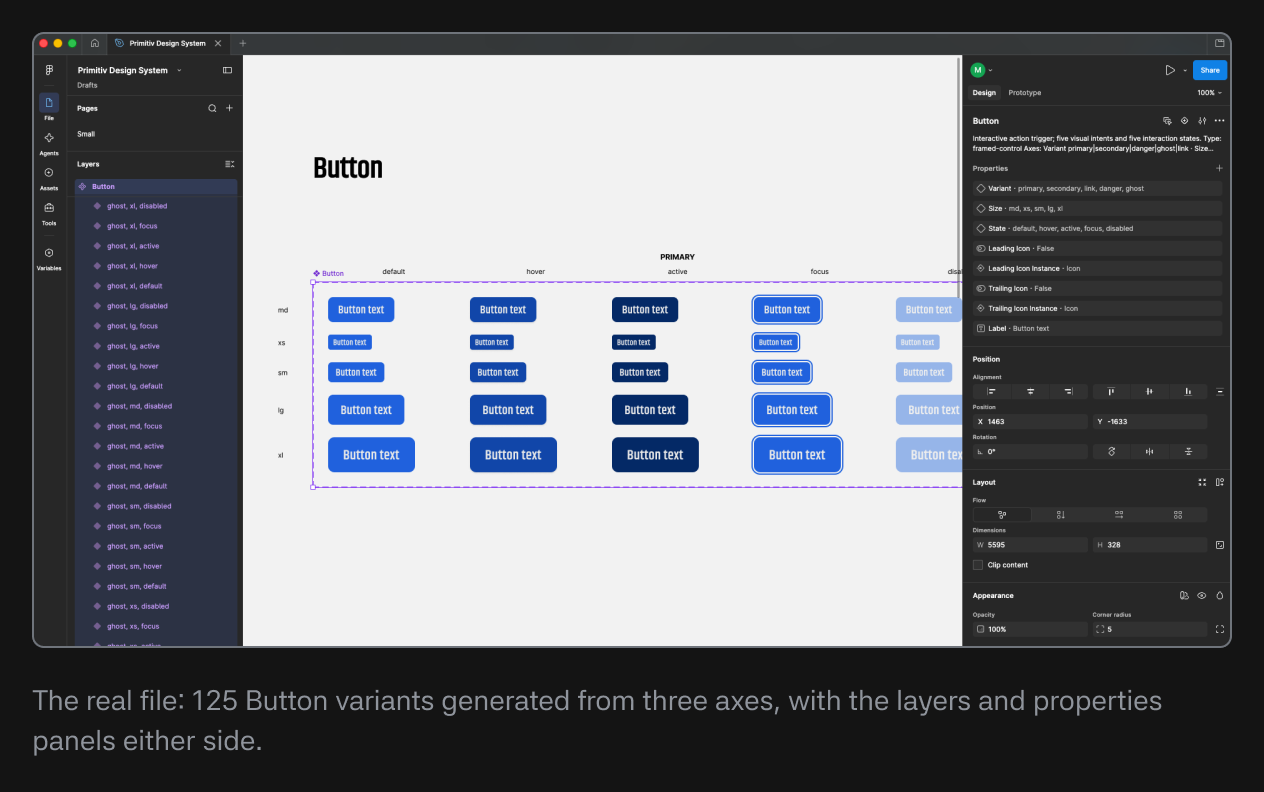Collapse all layers icon in Layers header

tap(229, 164)
